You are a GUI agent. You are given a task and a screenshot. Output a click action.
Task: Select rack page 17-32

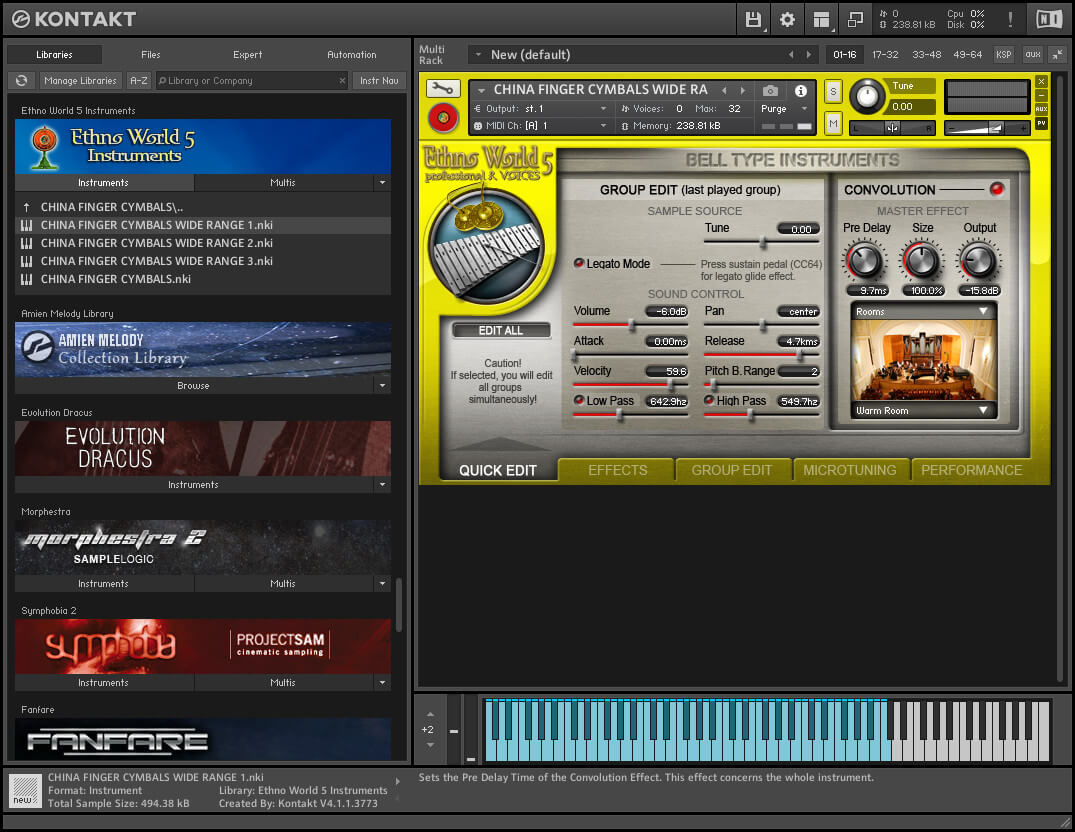(885, 54)
